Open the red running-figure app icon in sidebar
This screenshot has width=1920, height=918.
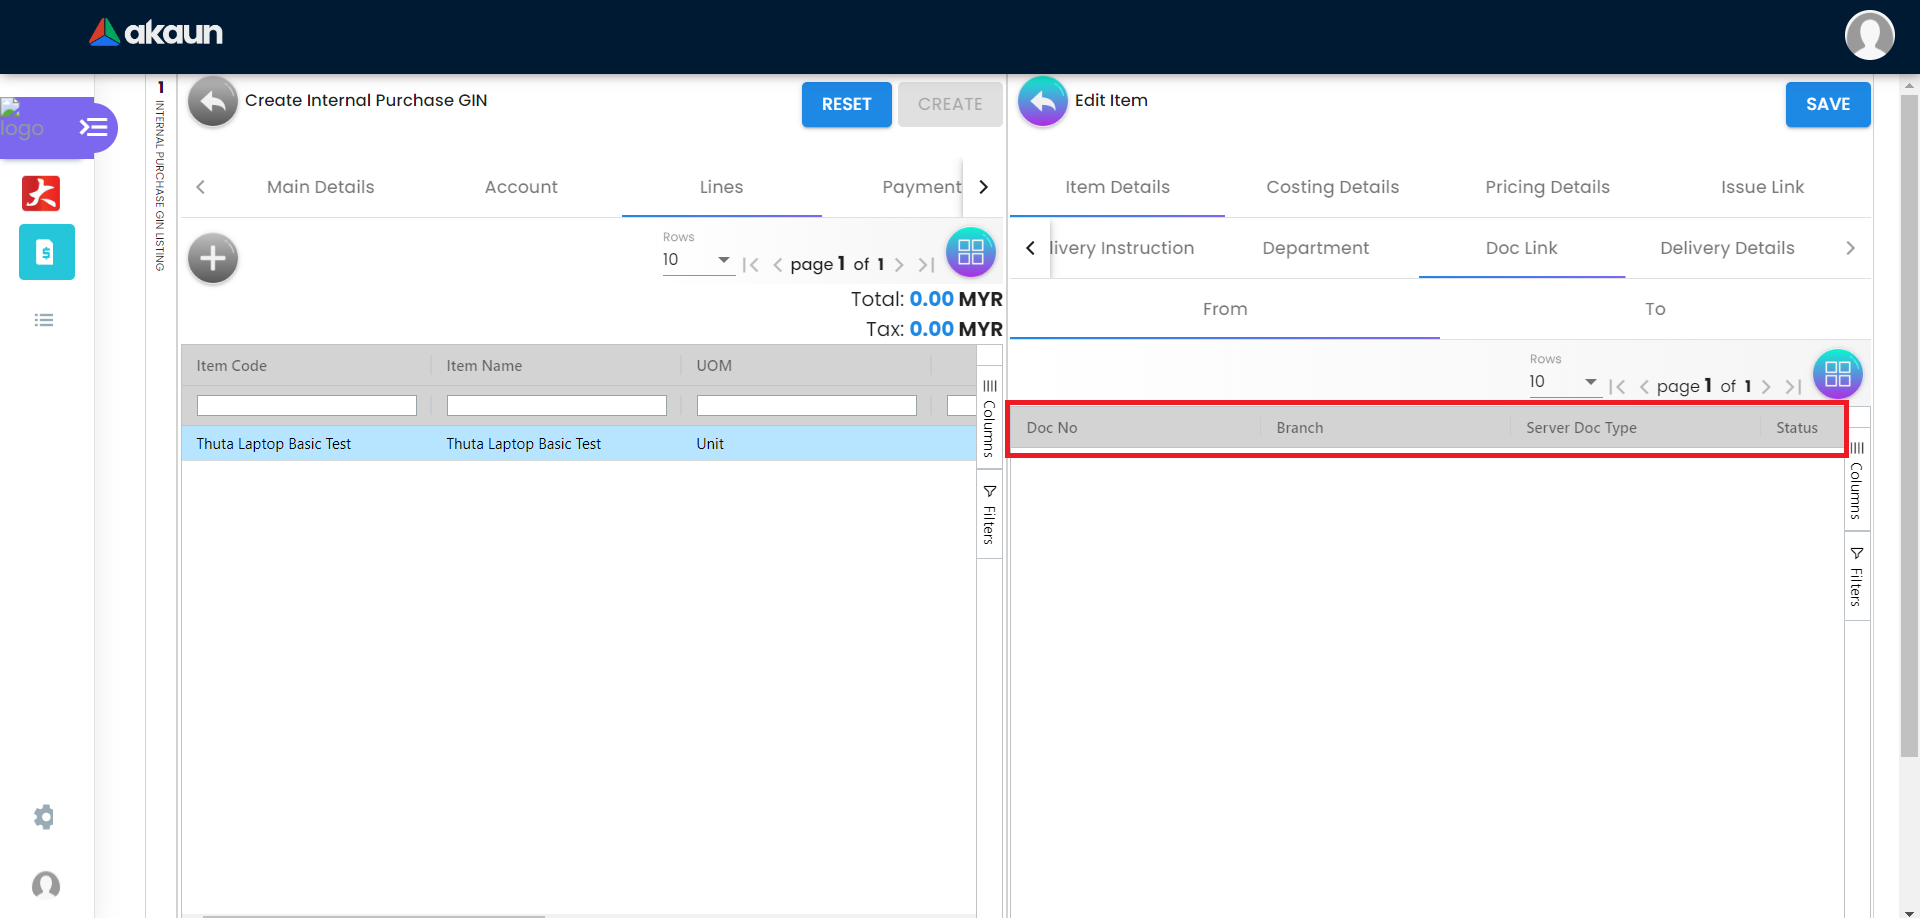pyautogui.click(x=41, y=193)
